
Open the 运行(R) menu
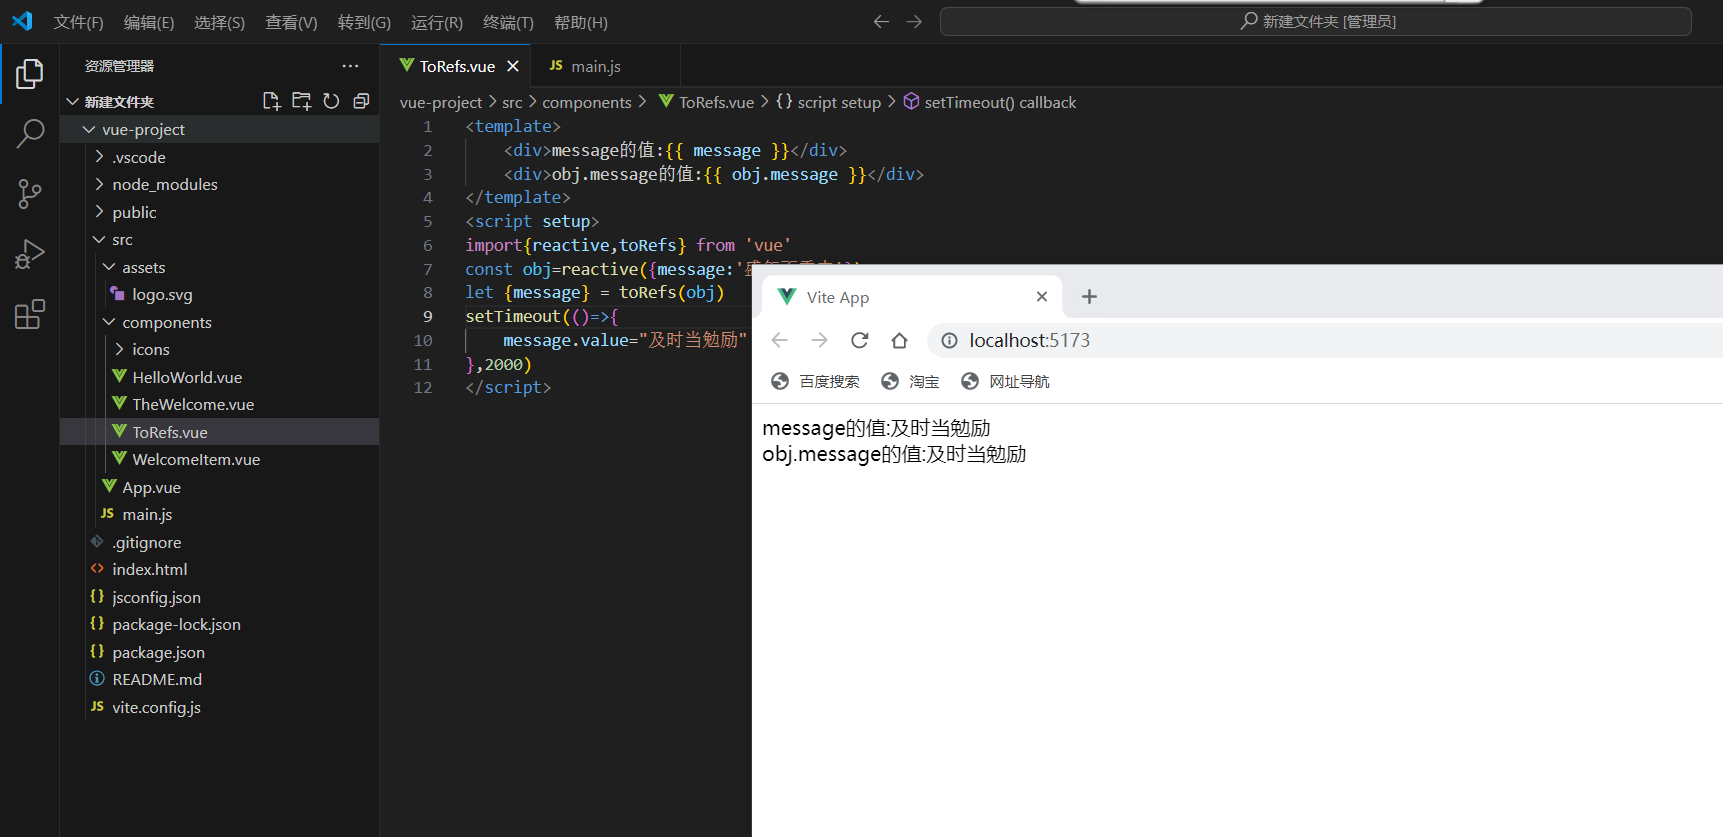(437, 22)
